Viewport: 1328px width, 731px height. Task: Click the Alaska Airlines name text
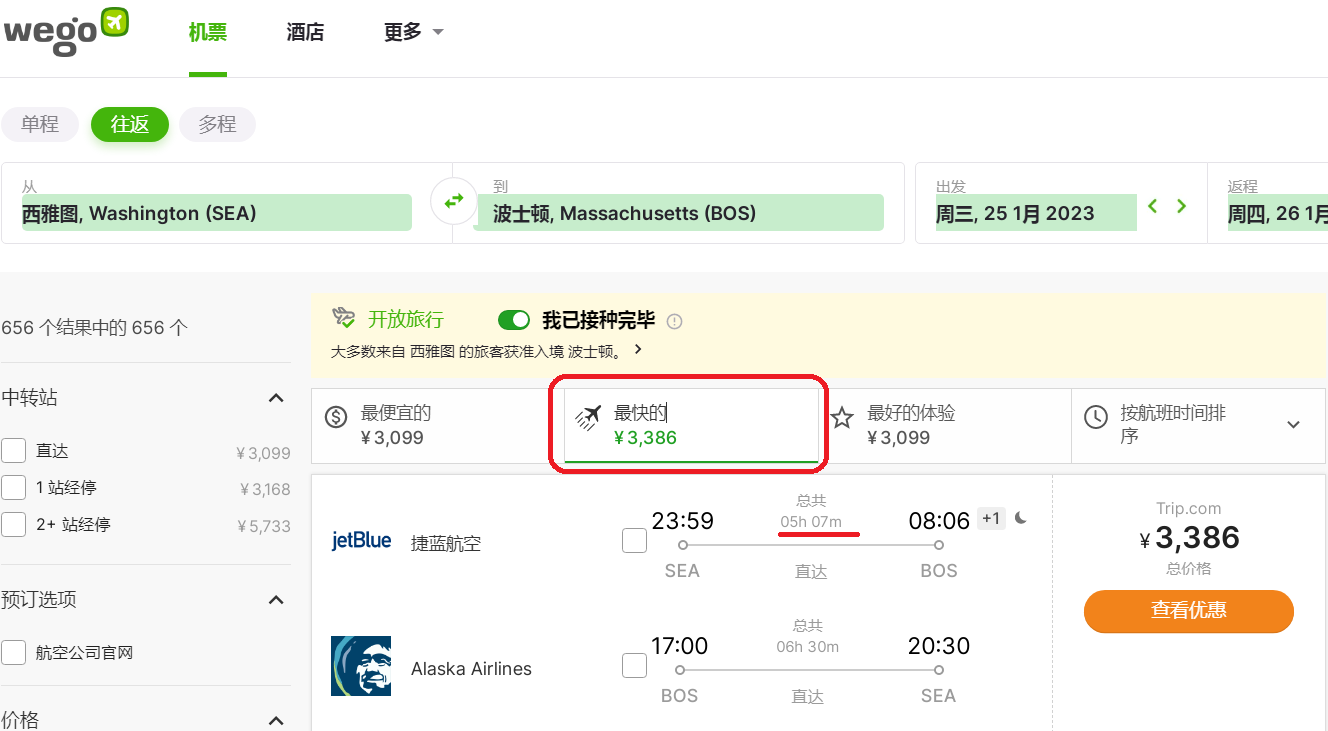pyautogui.click(x=471, y=669)
